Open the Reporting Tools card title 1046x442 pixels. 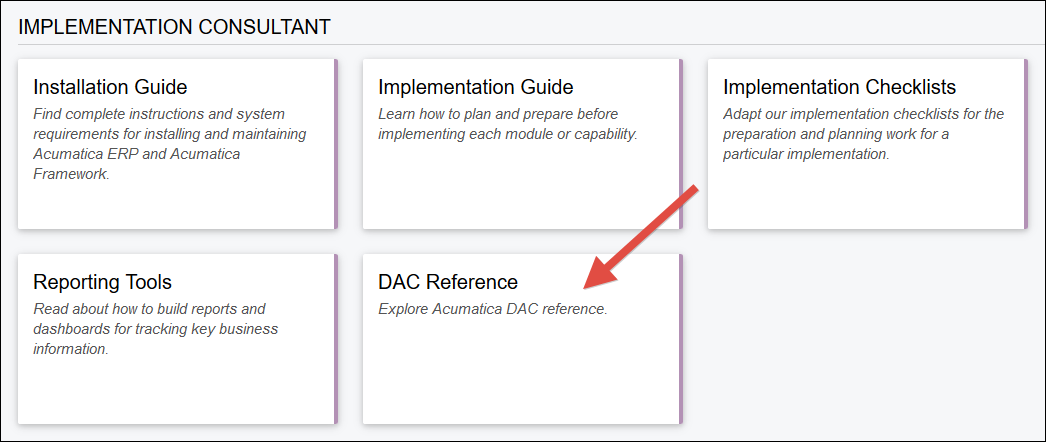click(102, 282)
